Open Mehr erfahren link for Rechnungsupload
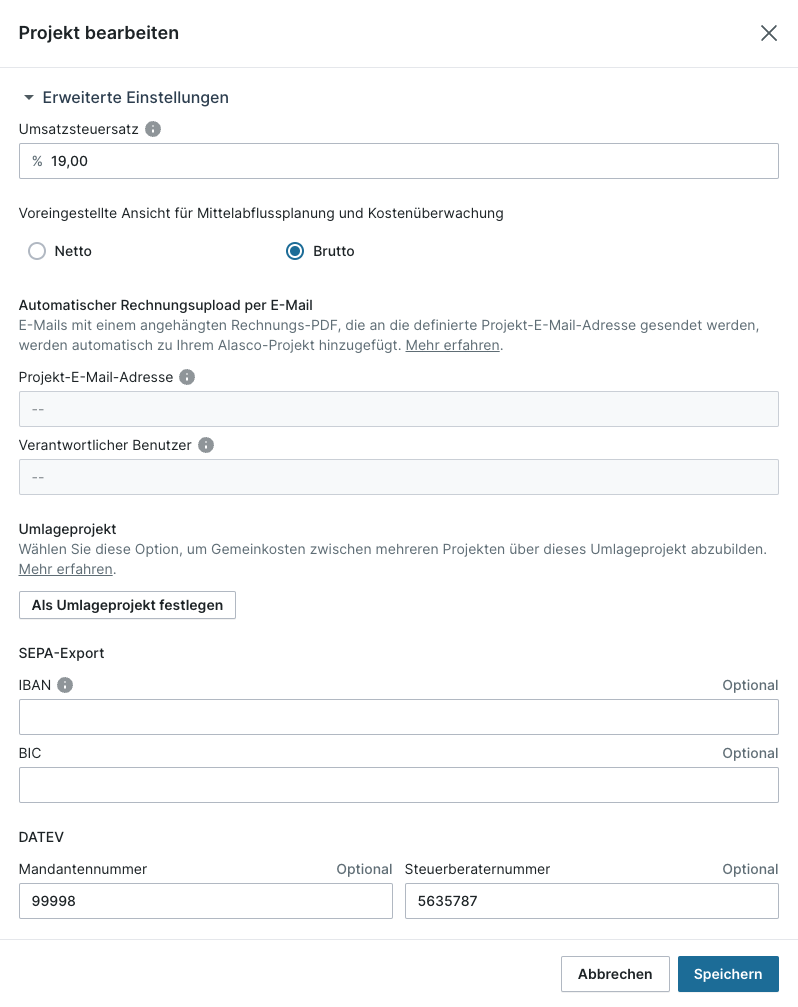Viewport: 798px width, 1007px height. [x=452, y=345]
